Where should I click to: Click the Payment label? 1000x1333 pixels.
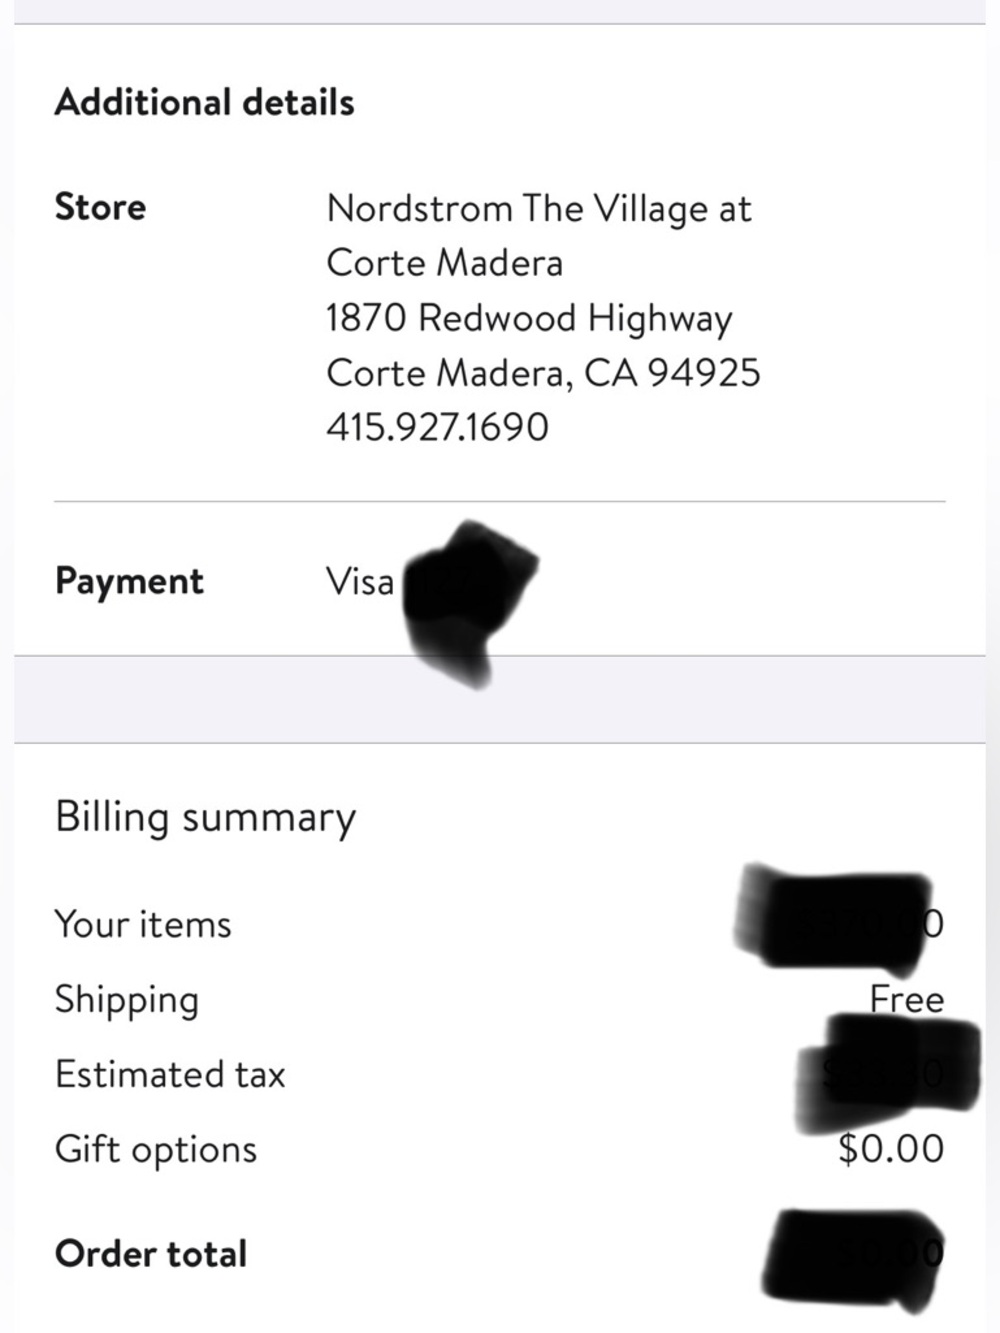[129, 581]
